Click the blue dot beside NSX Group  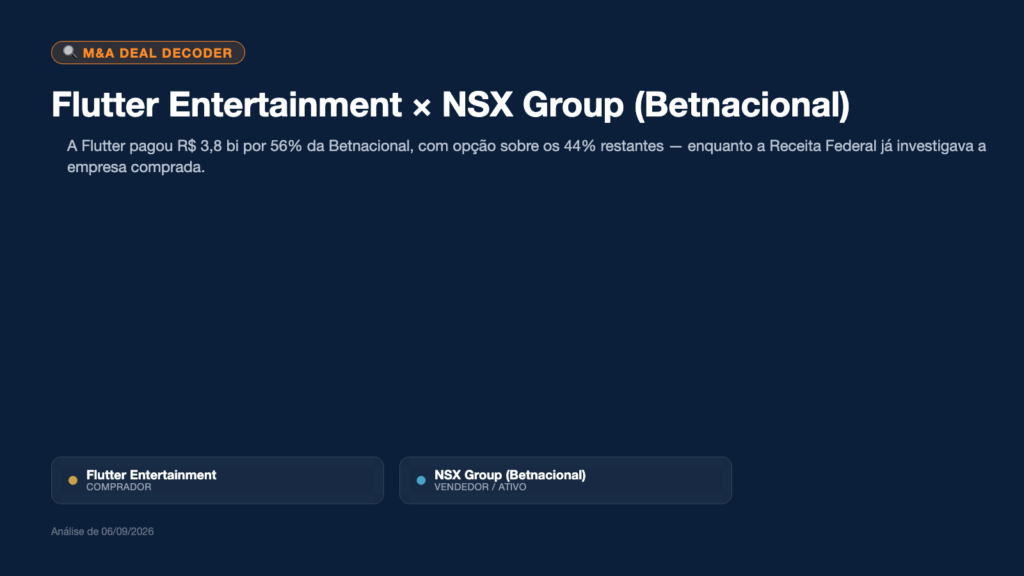(421, 480)
